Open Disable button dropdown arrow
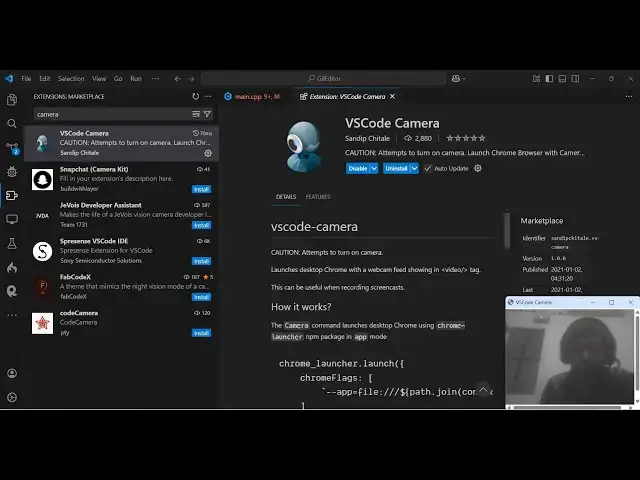Screen dimensions: 640x480 tap(374, 168)
